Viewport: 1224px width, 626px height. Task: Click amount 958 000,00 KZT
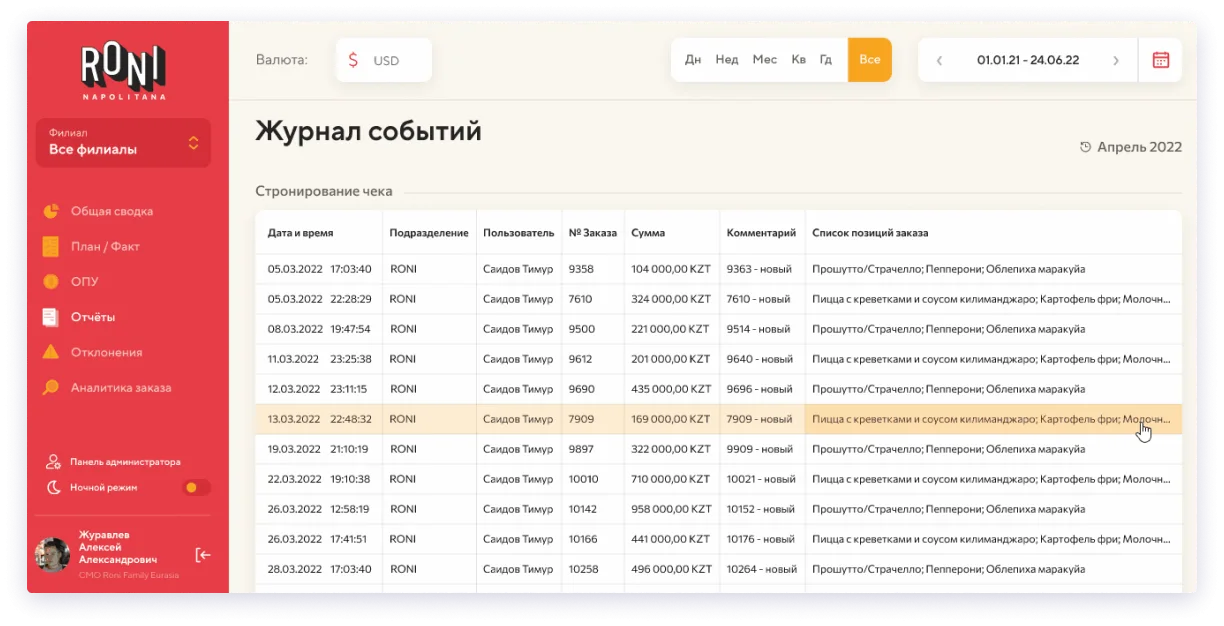click(671, 509)
